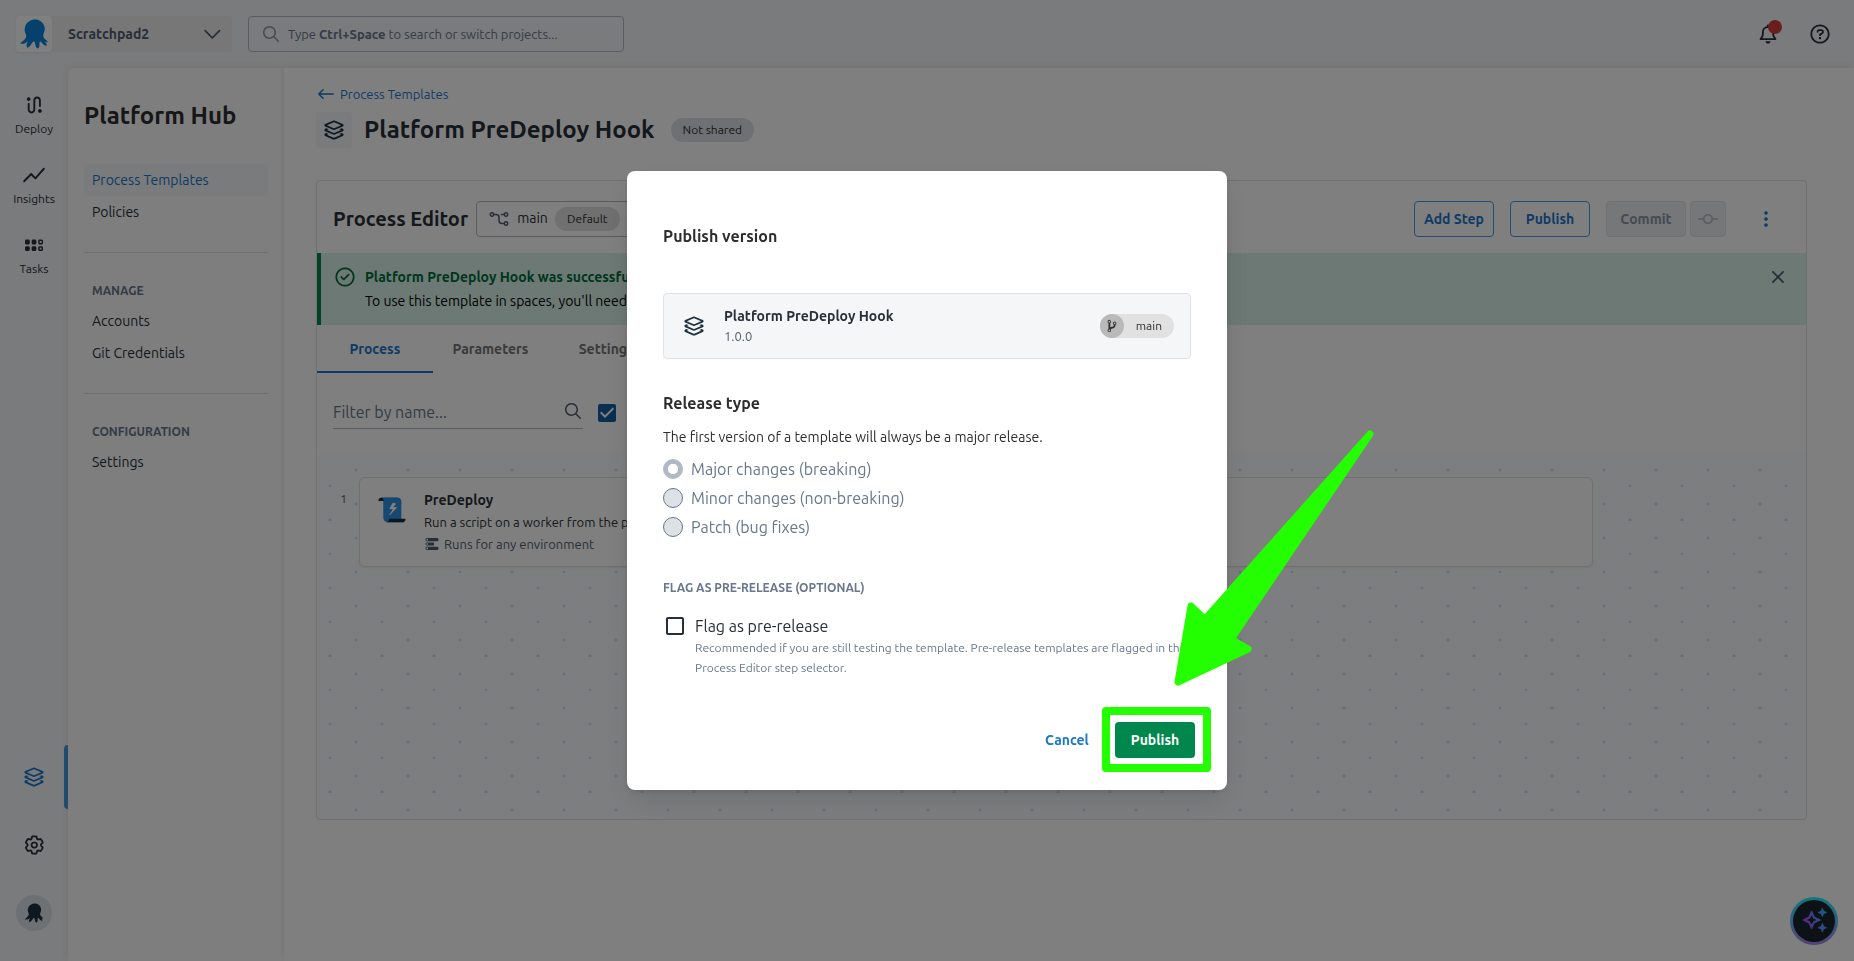Open notifications via the bell icon
The image size is (1854, 961).
(x=1768, y=33)
